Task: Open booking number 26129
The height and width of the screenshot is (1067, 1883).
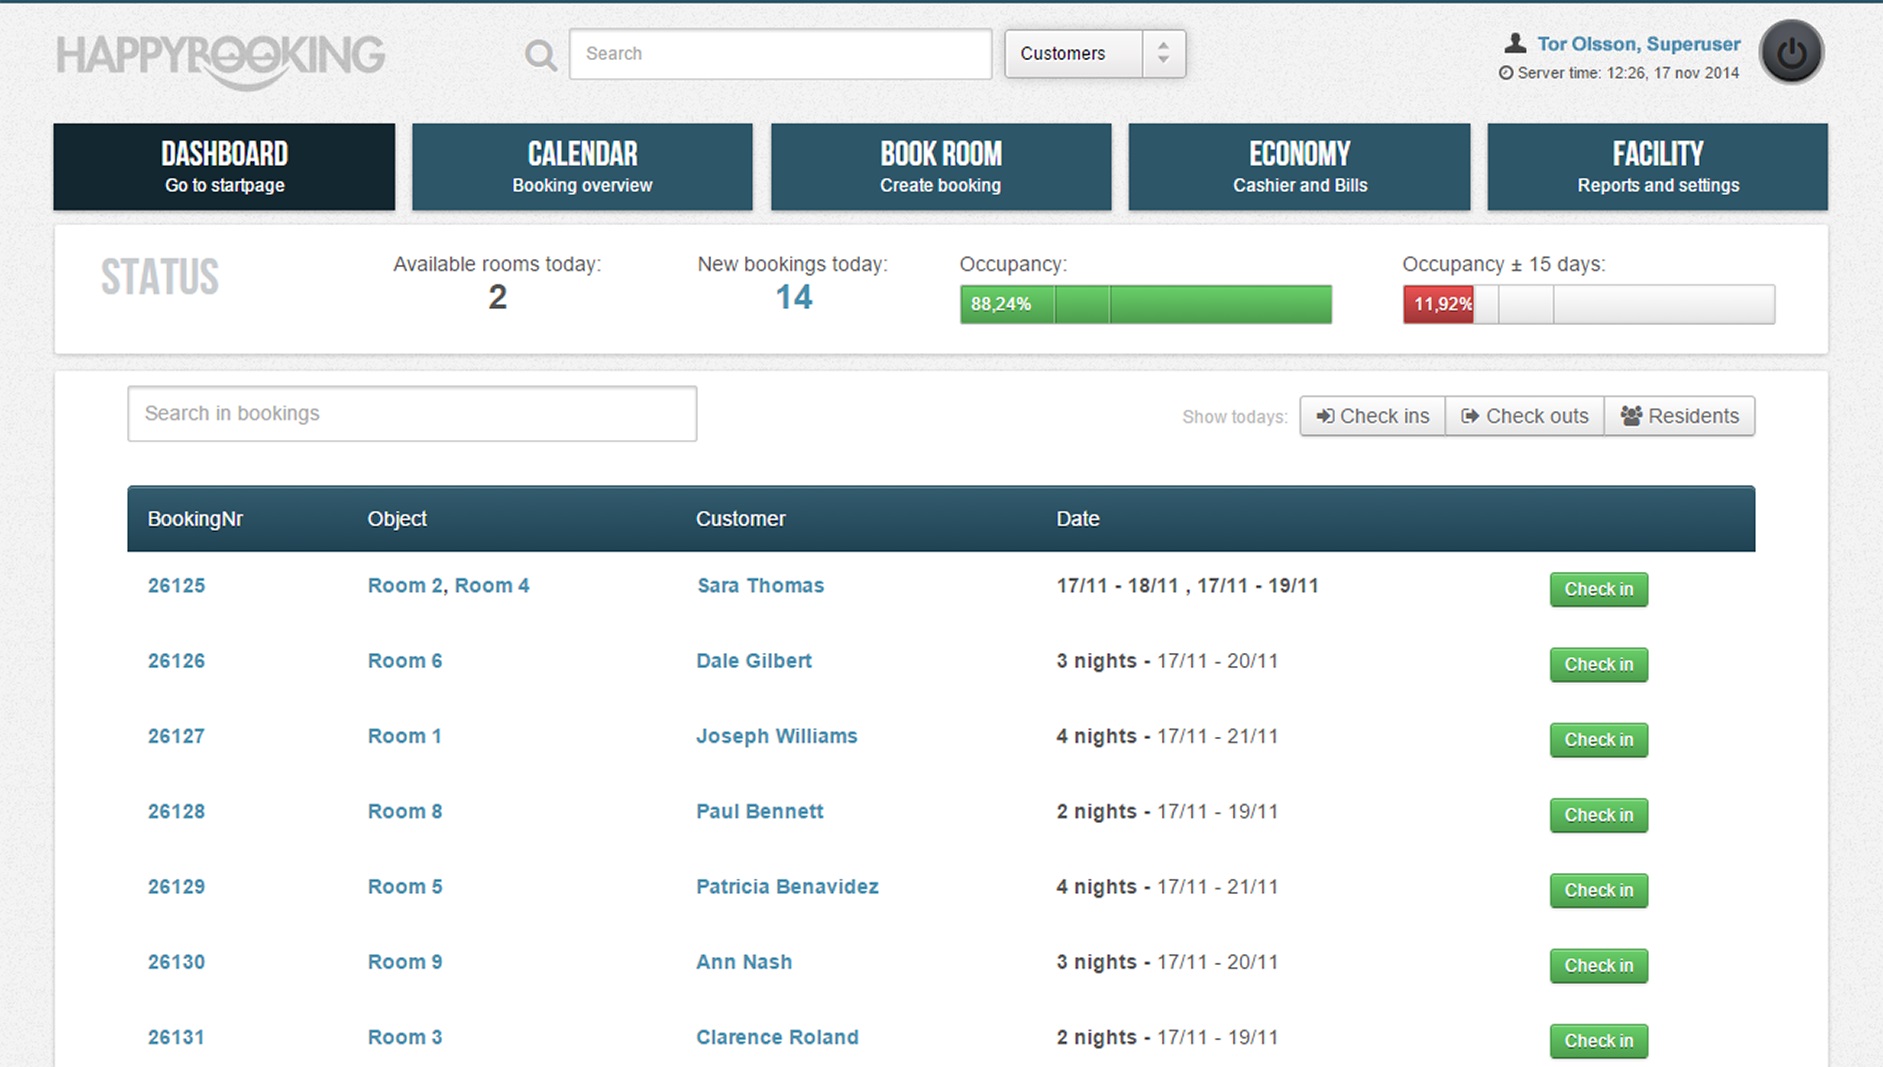Action: coord(176,887)
